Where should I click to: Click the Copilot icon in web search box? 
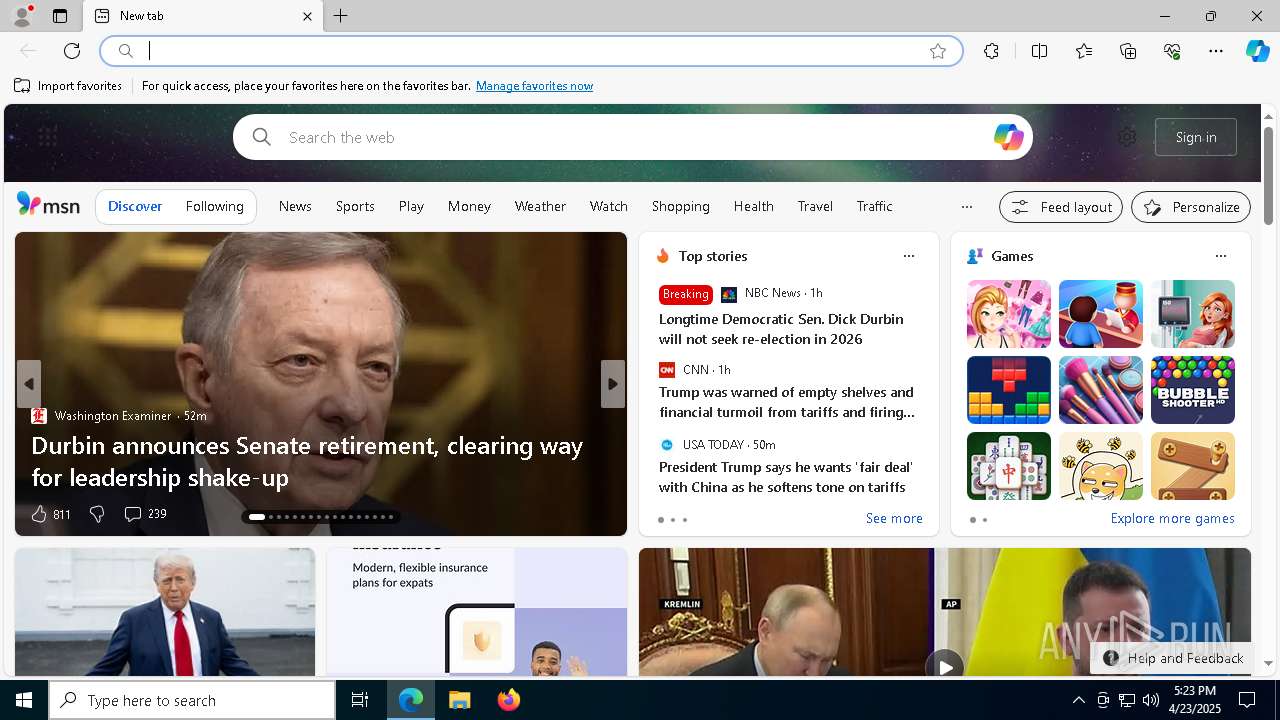(x=1008, y=137)
